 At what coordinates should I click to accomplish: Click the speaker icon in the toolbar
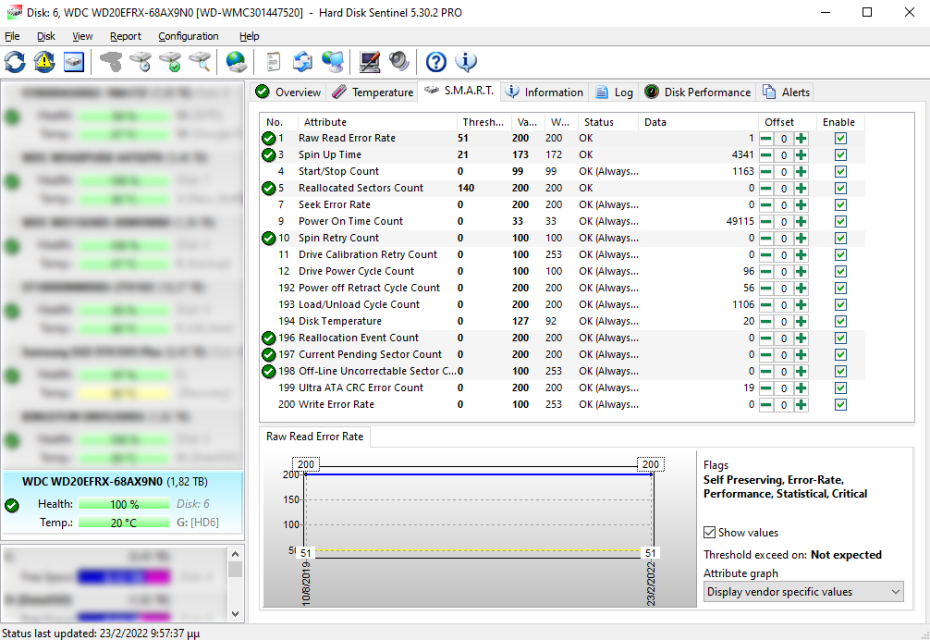[399, 62]
